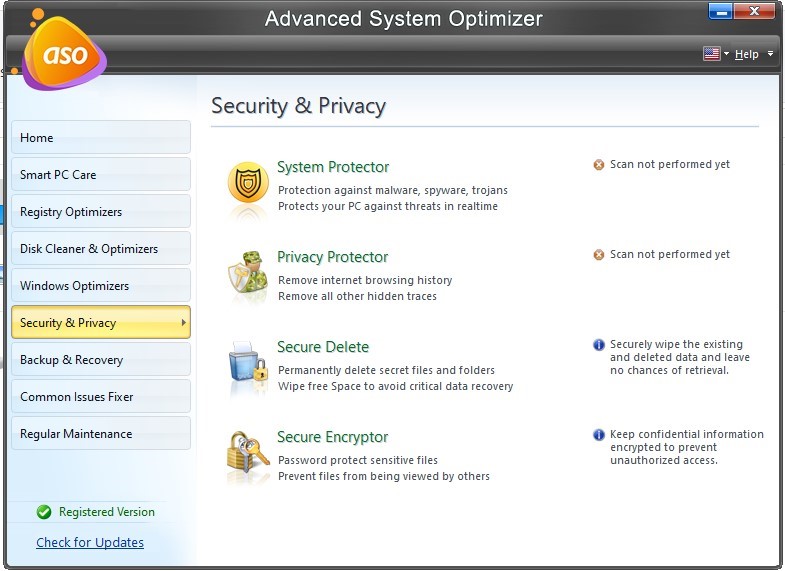The height and width of the screenshot is (571, 785).
Task: Expand the Help menu dropdown arrow
Action: pos(770,54)
